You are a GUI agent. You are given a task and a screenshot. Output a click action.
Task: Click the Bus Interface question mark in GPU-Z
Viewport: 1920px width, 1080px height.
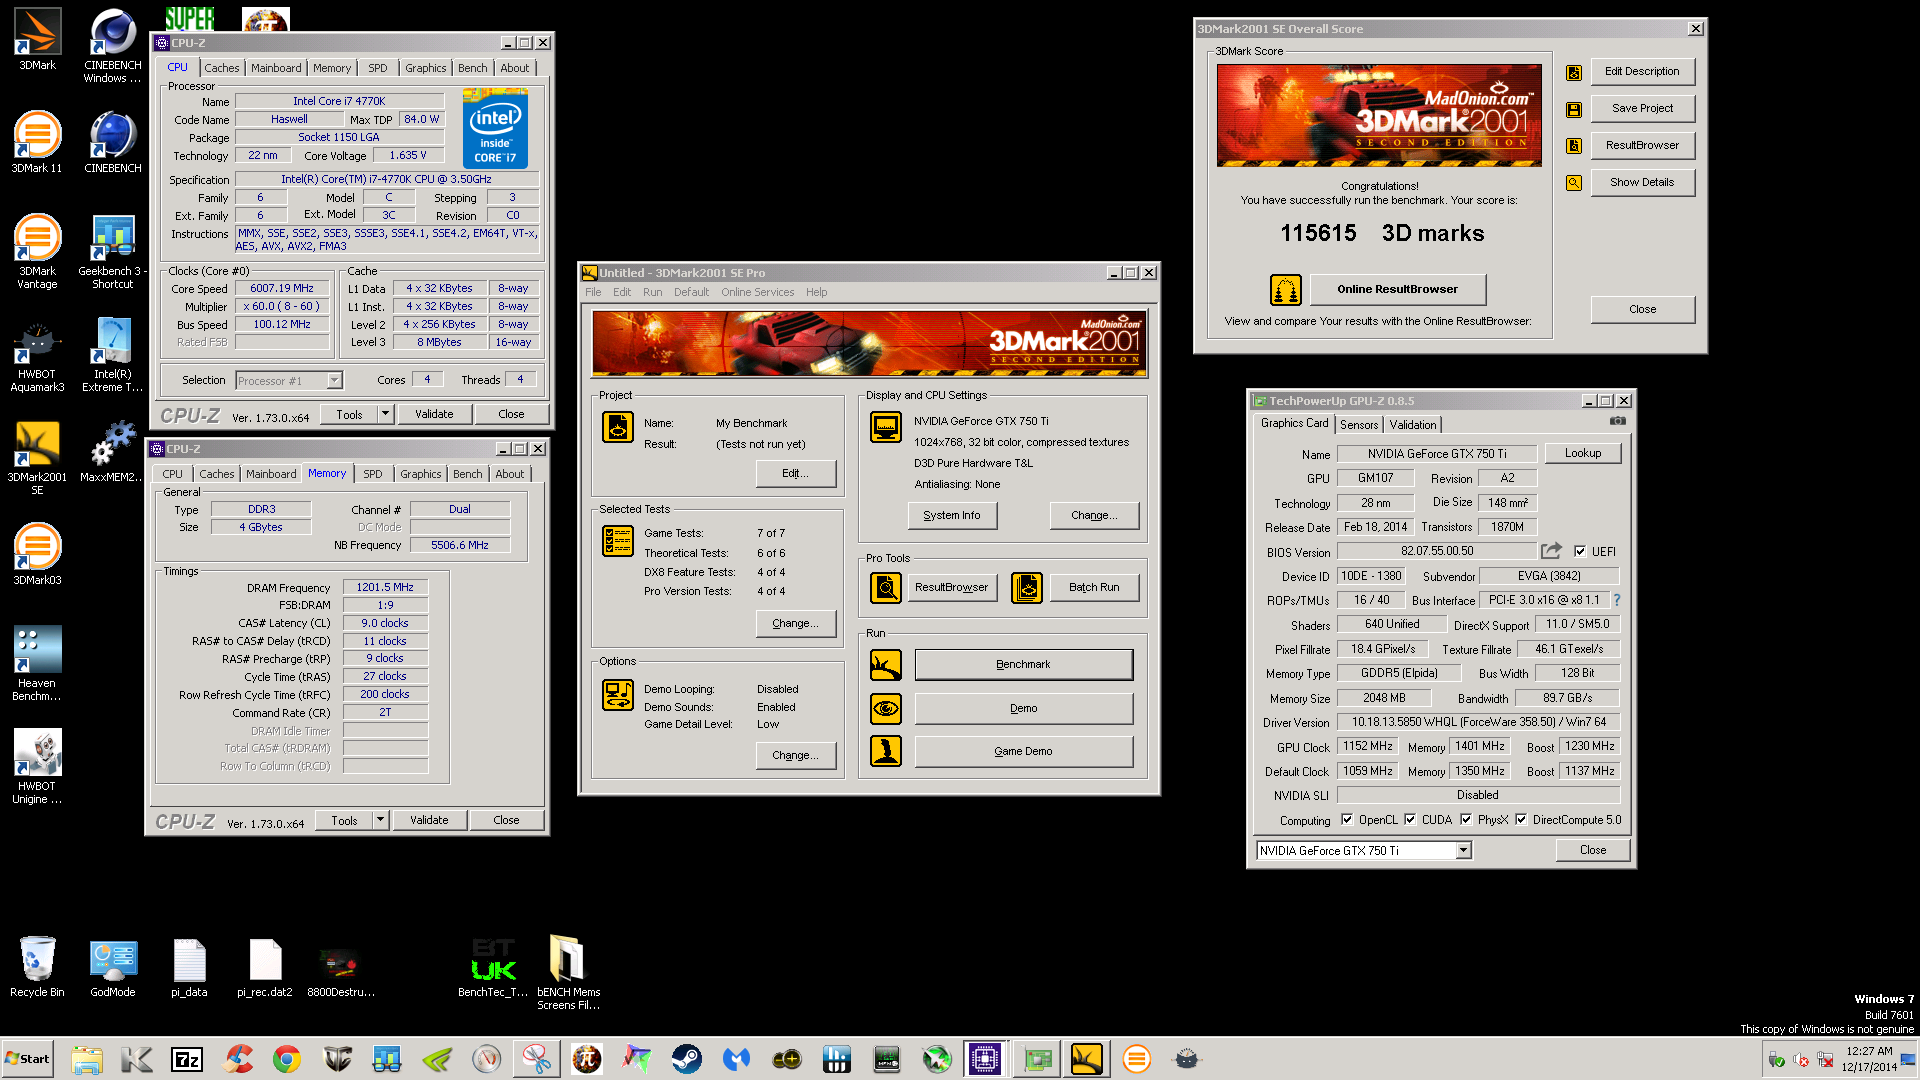tap(1616, 600)
